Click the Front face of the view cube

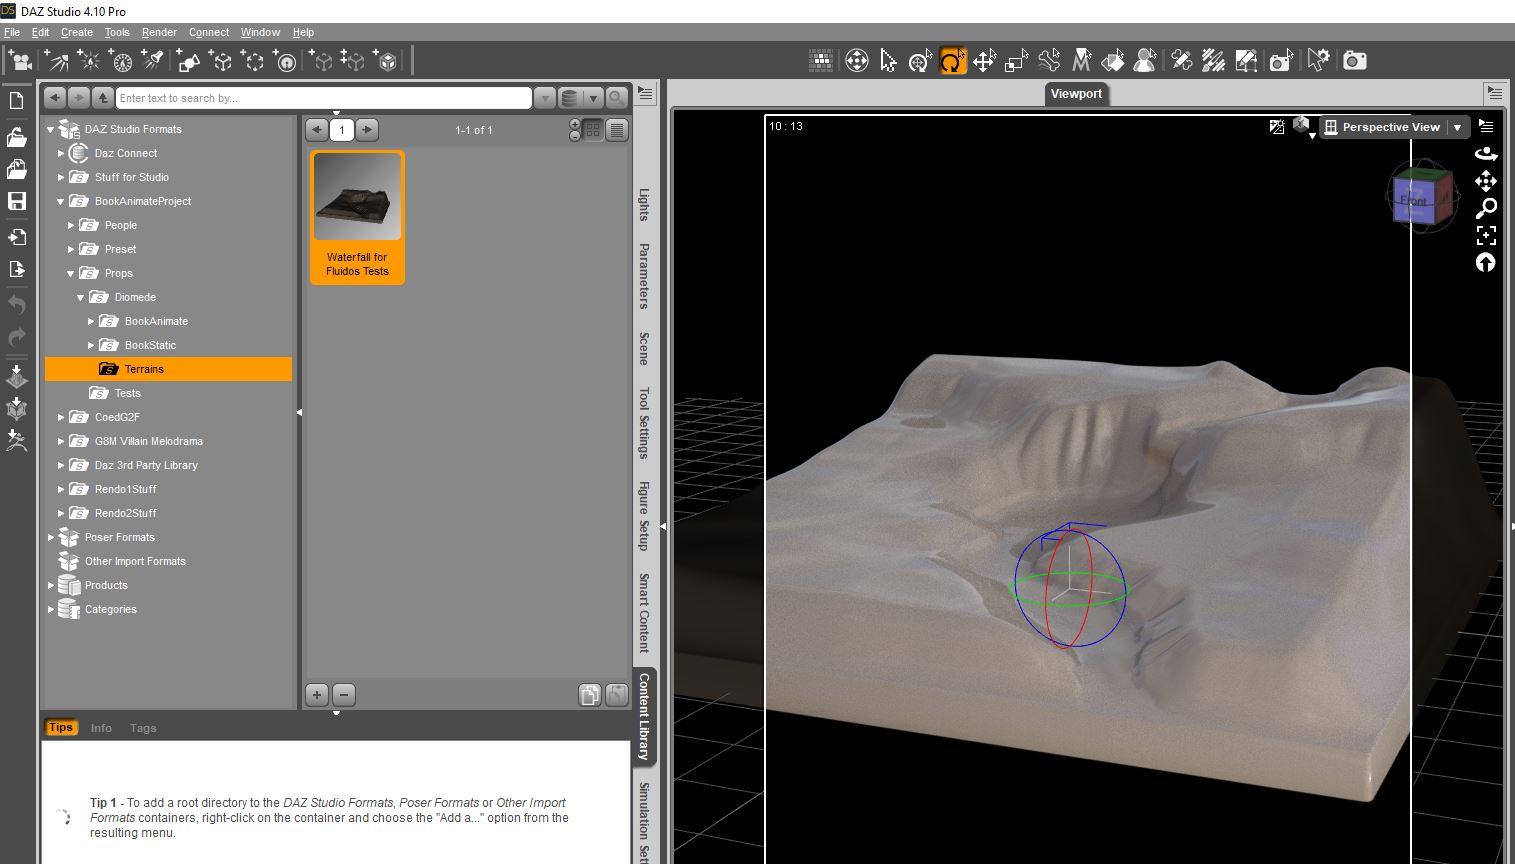click(x=1413, y=201)
